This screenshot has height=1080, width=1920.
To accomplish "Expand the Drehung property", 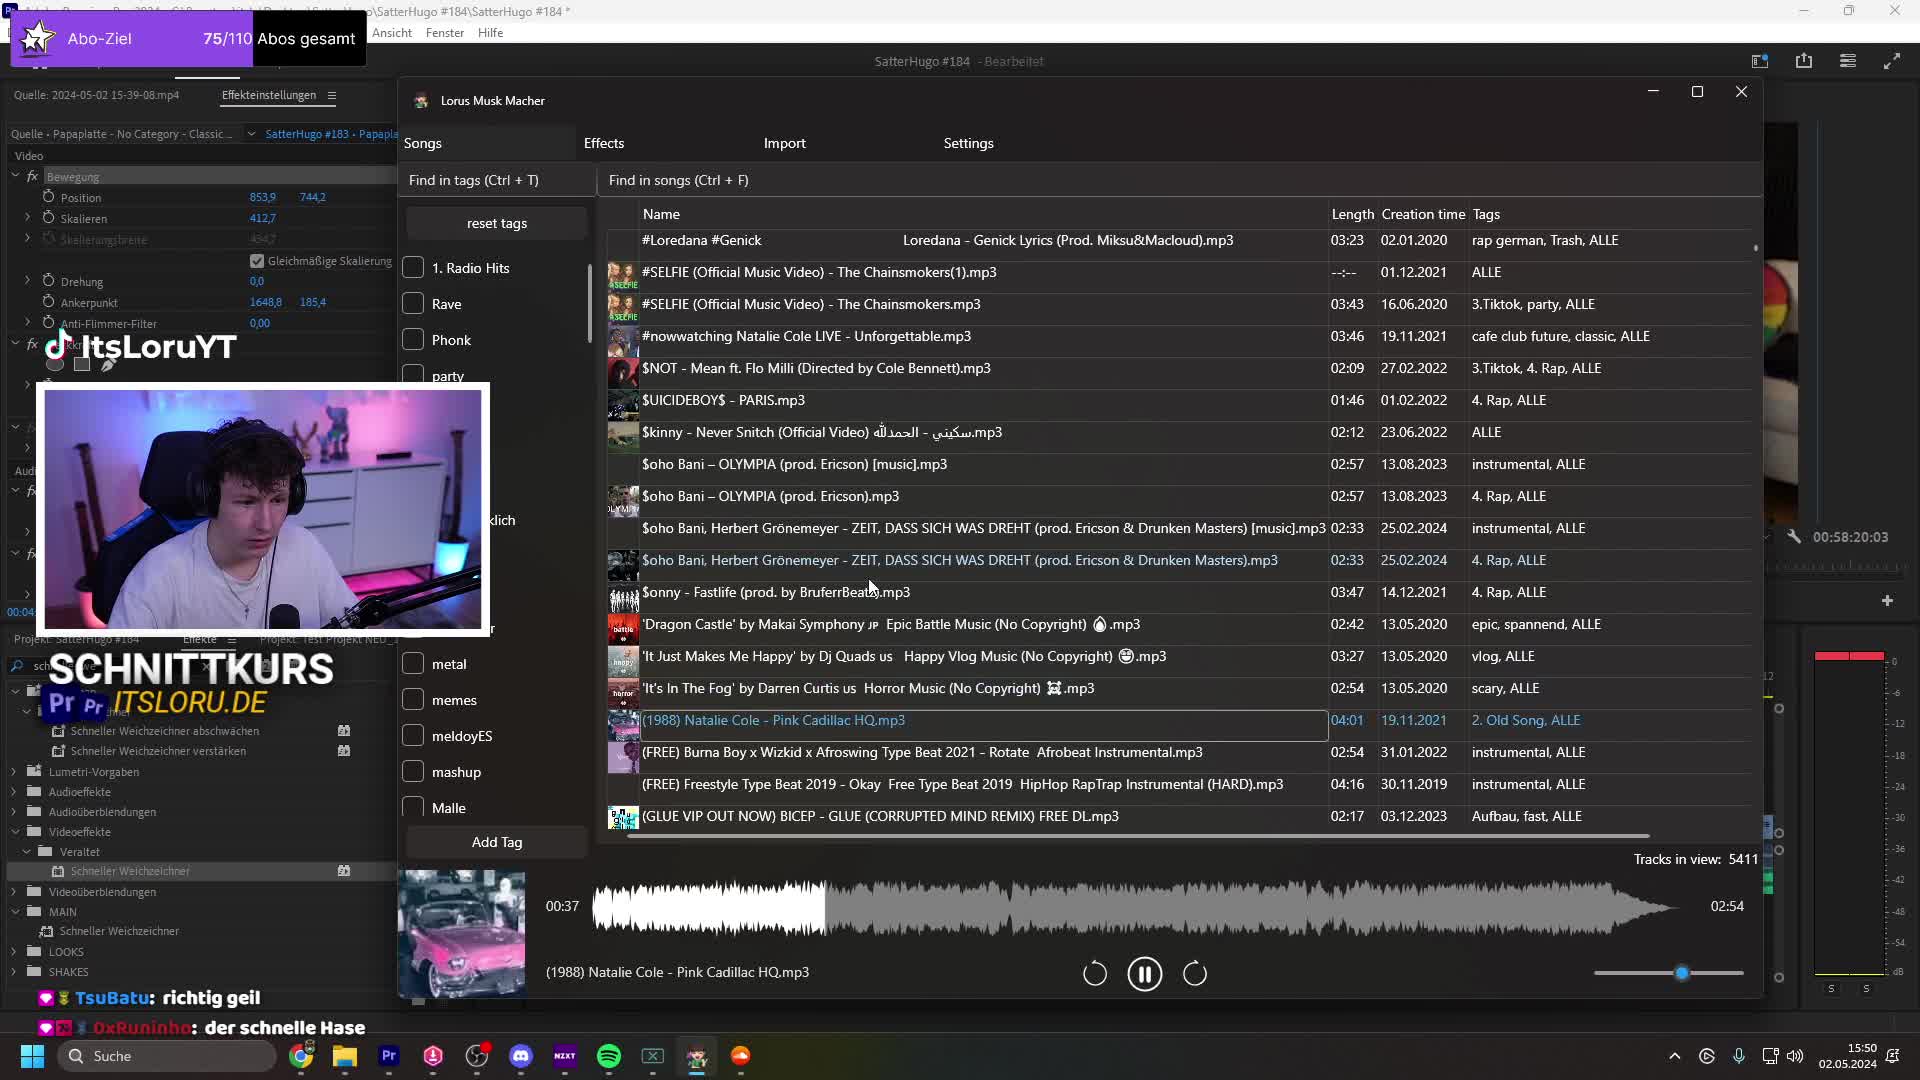I will pos(27,281).
